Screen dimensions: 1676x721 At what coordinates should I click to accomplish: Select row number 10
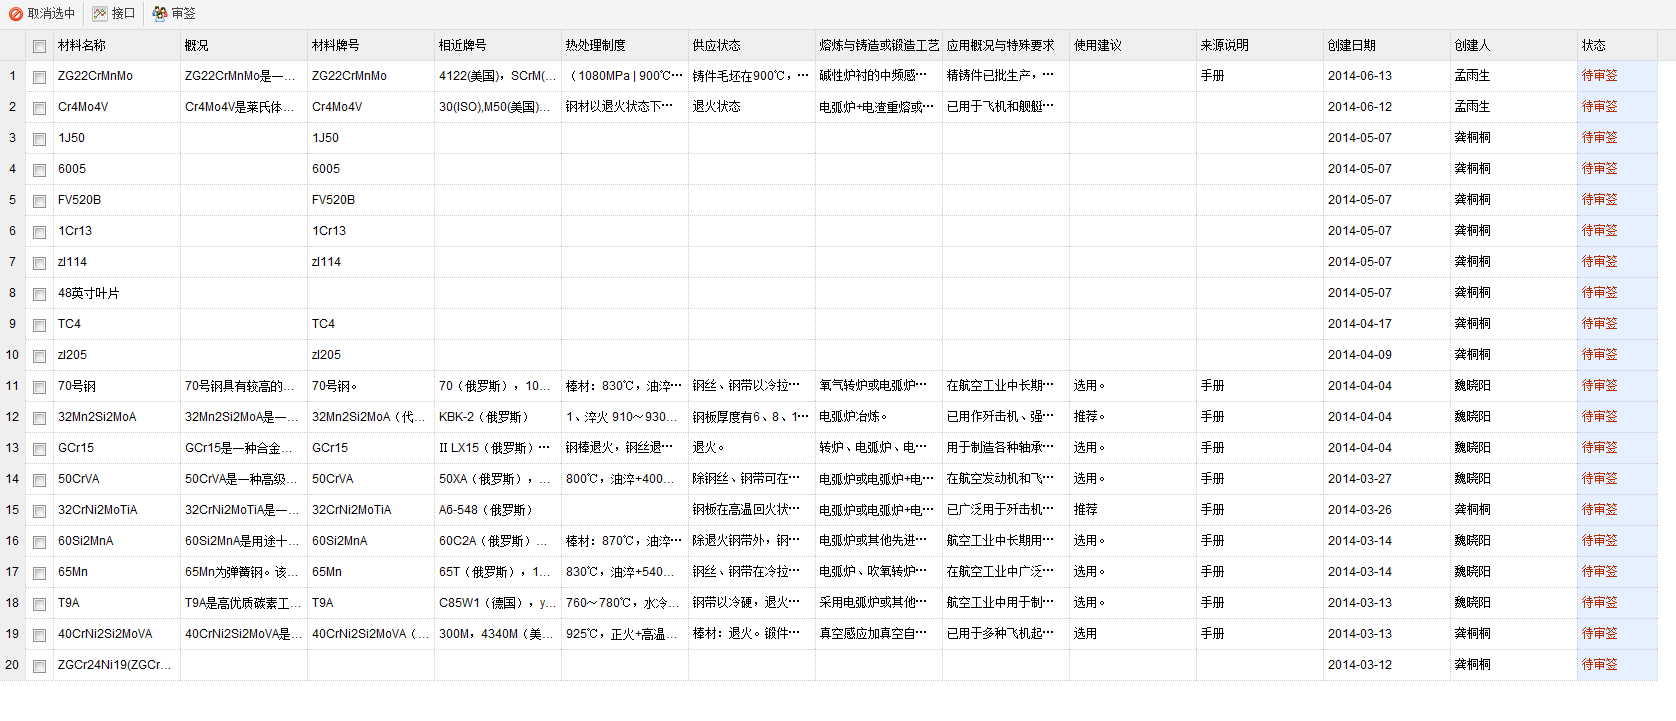tap(12, 355)
